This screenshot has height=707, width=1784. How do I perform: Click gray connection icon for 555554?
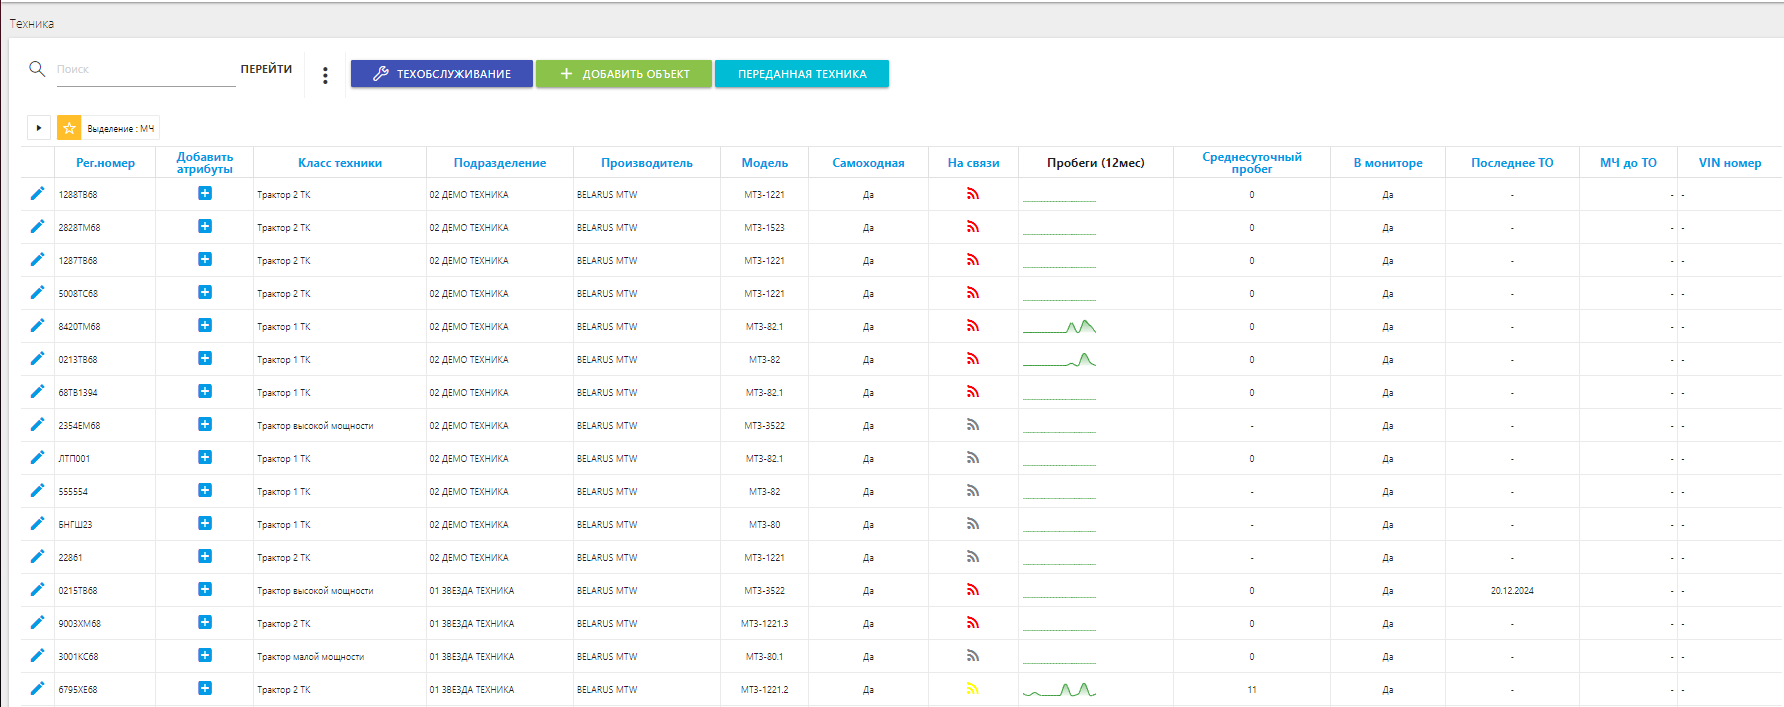point(972,491)
